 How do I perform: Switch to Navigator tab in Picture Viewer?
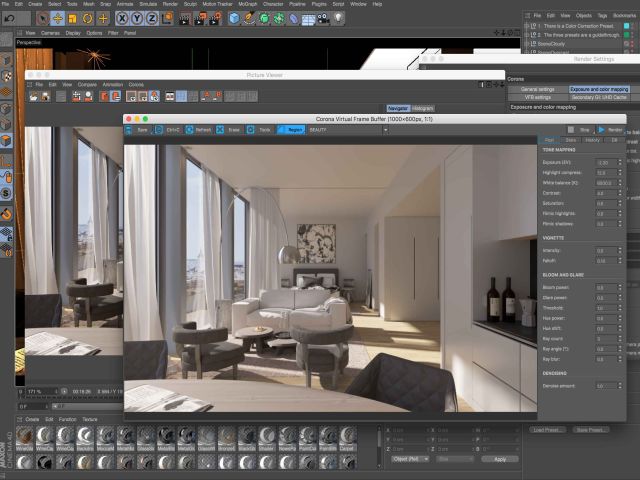pyautogui.click(x=398, y=108)
